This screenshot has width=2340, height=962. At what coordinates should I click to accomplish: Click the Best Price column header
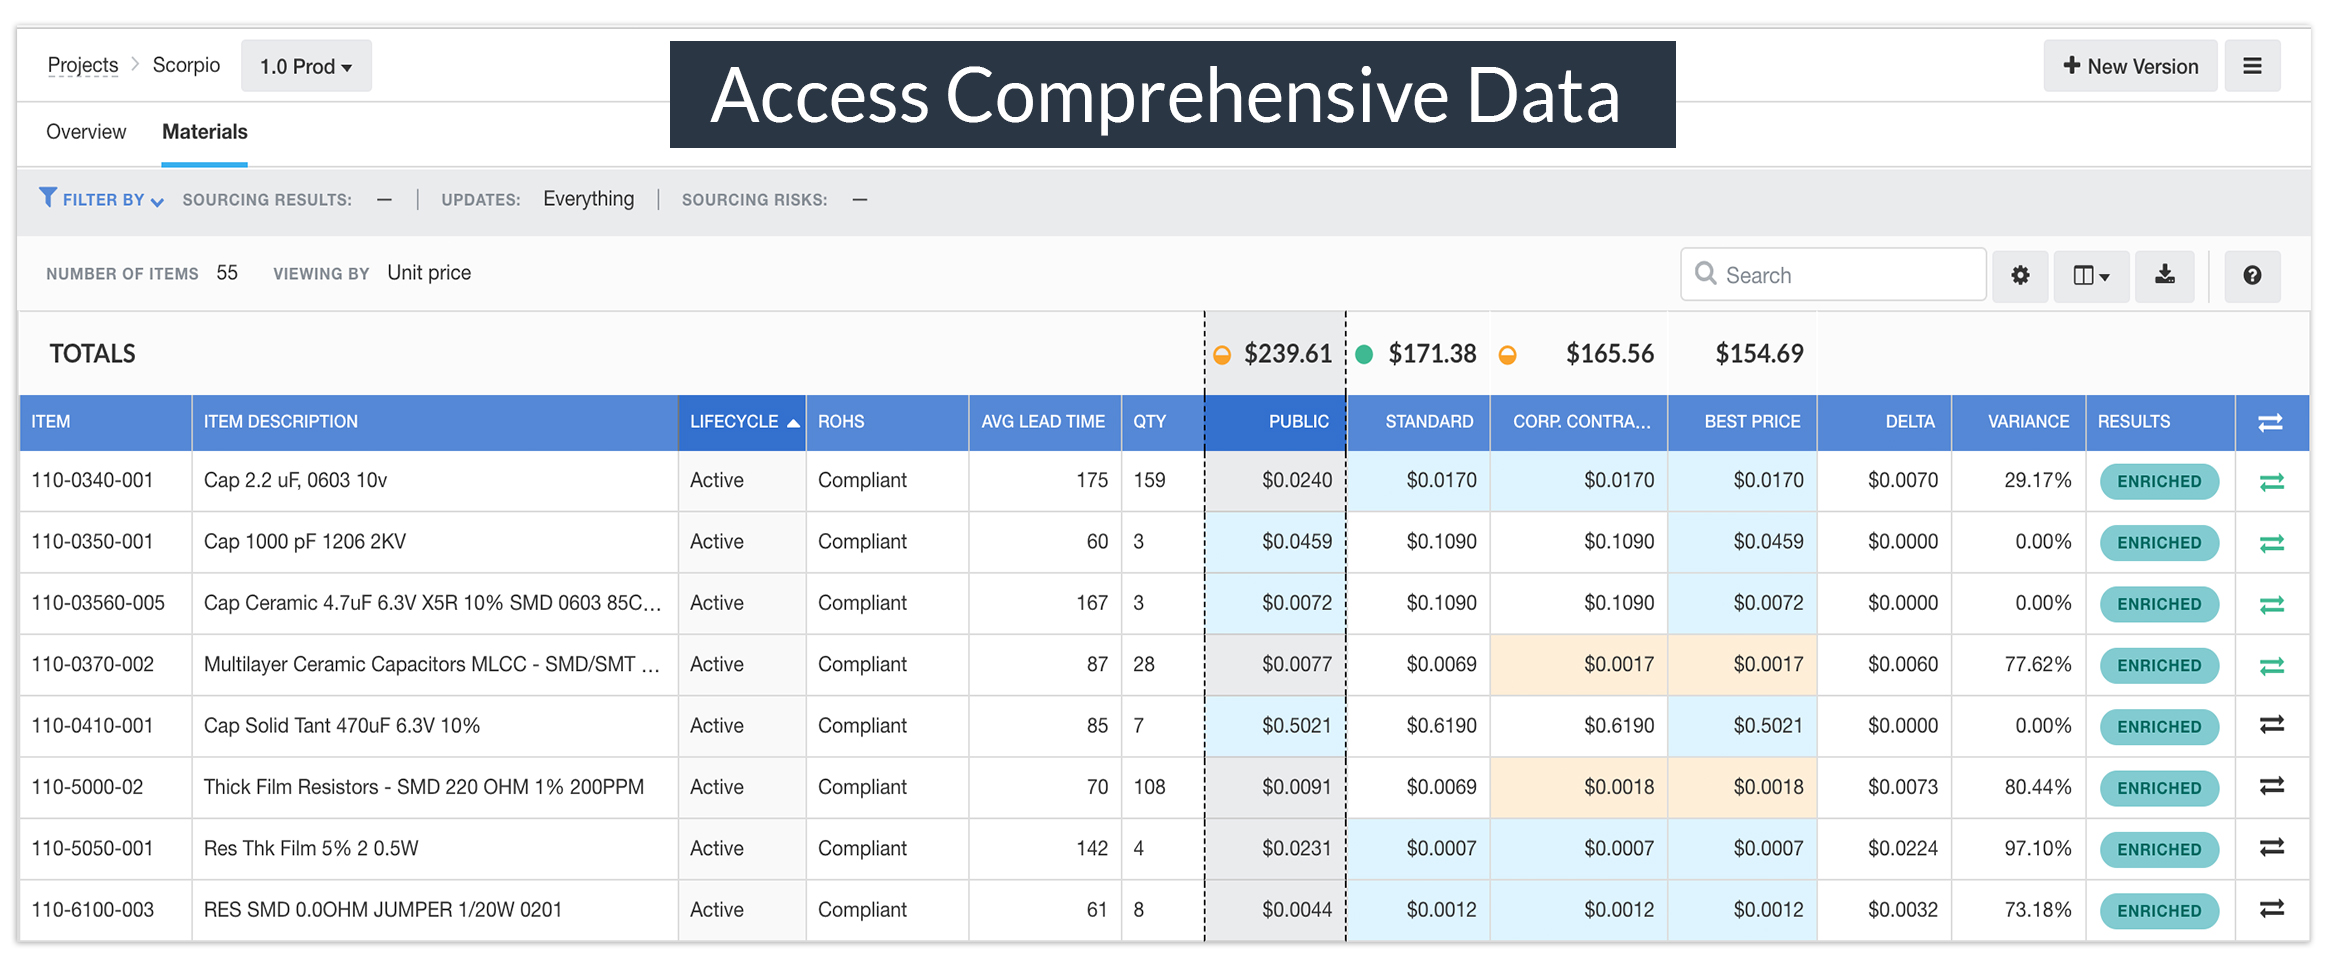pyautogui.click(x=1742, y=422)
